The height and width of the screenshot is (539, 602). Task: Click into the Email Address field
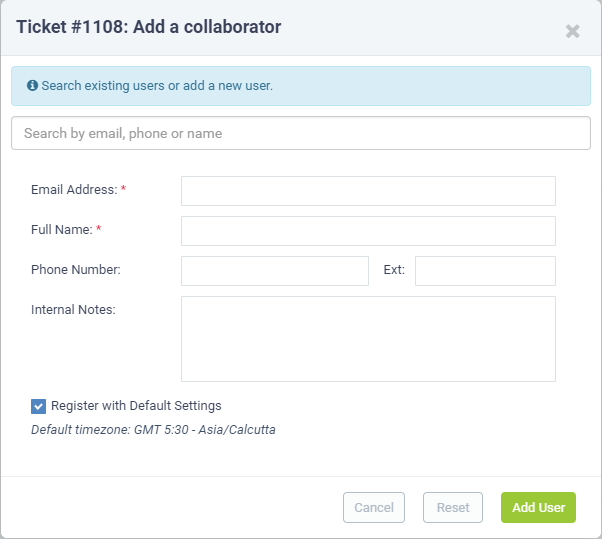pos(368,191)
